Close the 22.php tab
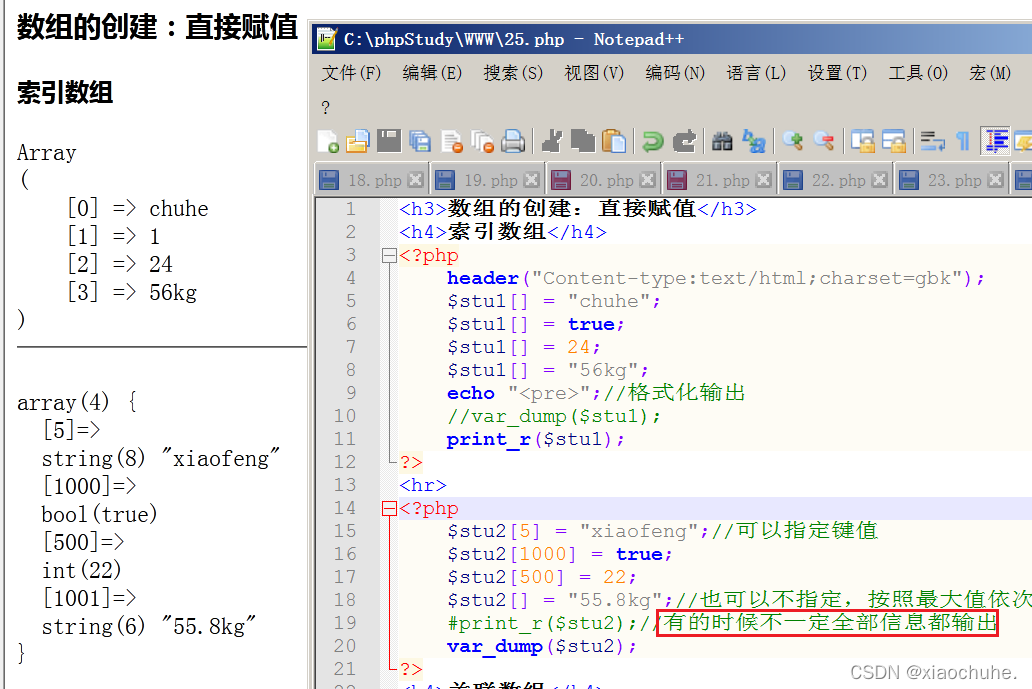The height and width of the screenshot is (689, 1032). click(879, 180)
